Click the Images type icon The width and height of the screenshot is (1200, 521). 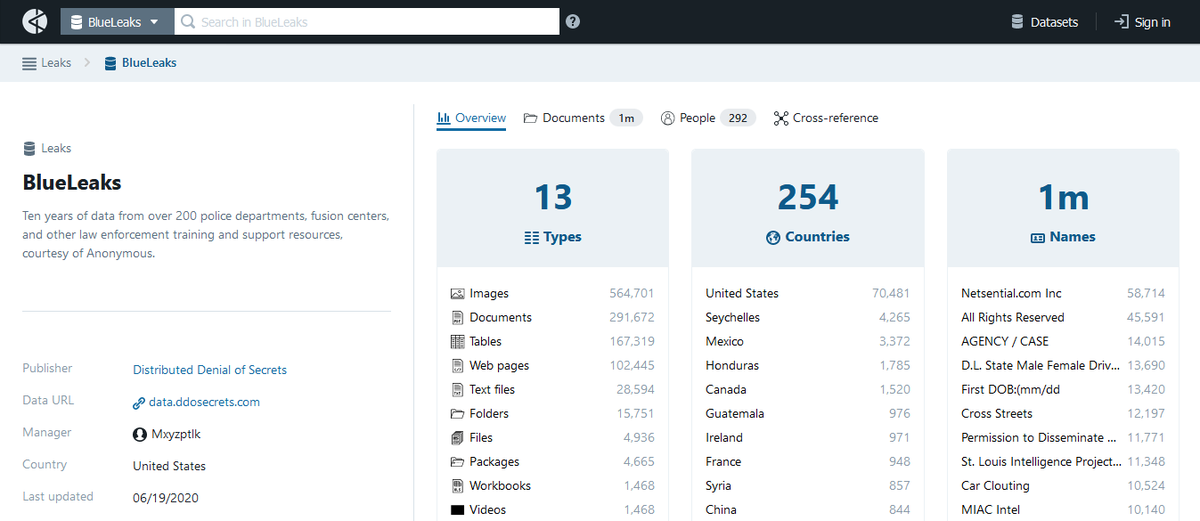pos(457,294)
